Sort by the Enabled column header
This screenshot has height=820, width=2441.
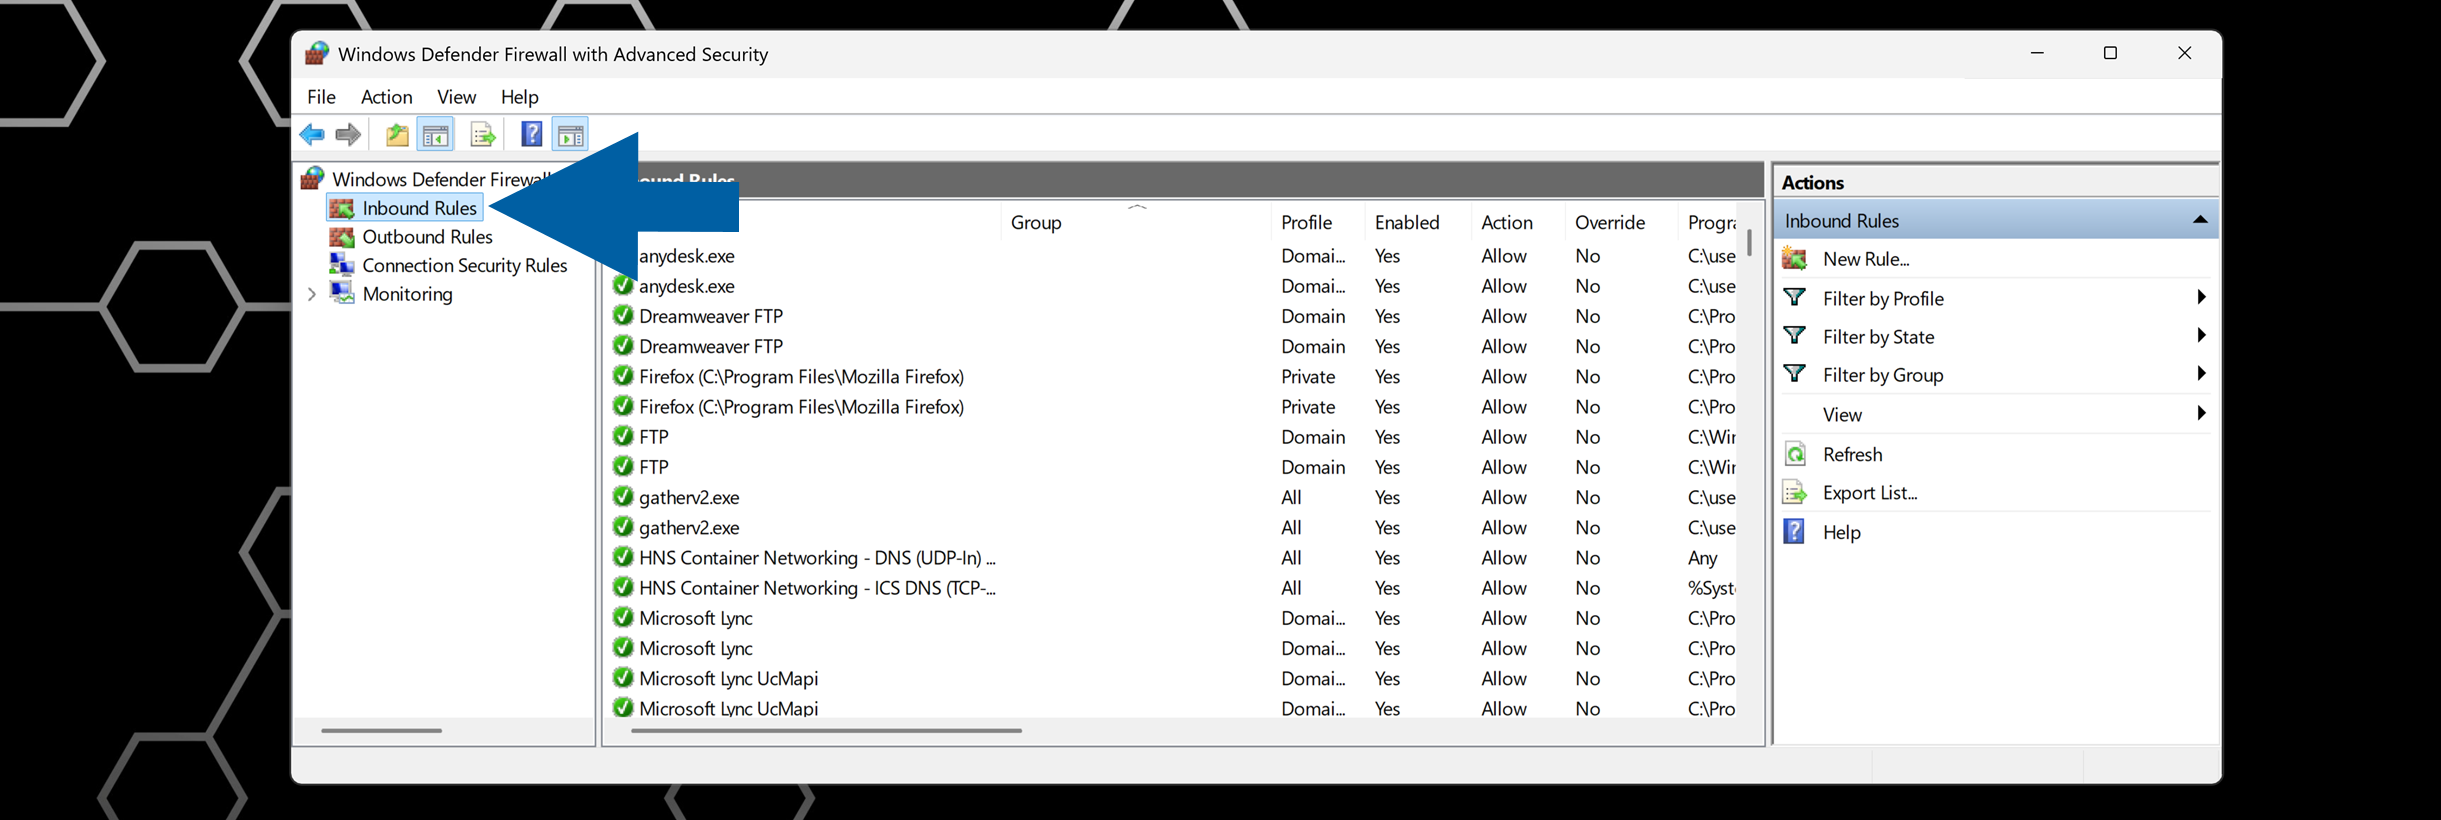[x=1417, y=222]
